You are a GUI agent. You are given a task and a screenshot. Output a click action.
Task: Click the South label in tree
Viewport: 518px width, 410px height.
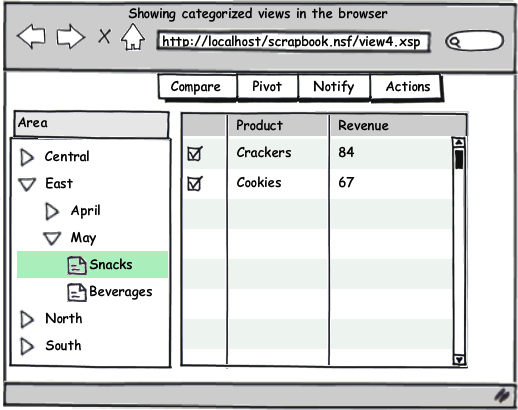coord(63,346)
